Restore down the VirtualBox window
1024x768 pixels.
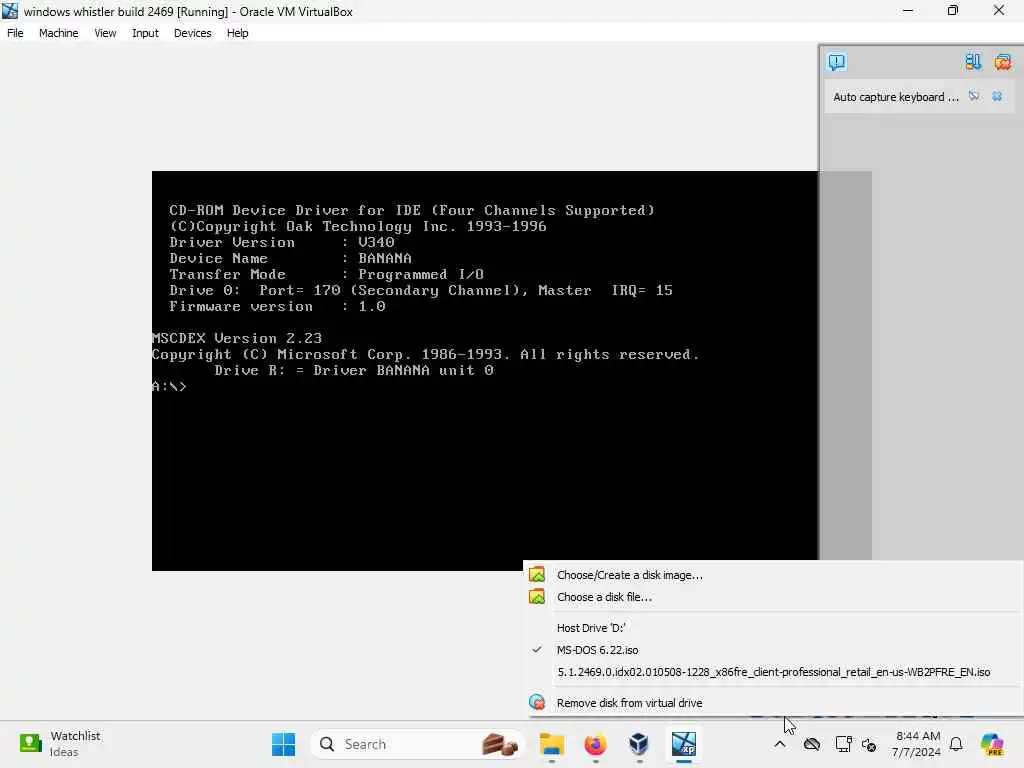[953, 10]
